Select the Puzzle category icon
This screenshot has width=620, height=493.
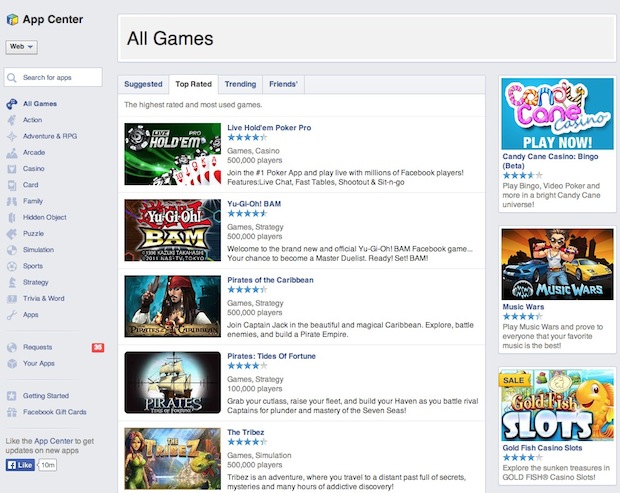[x=11, y=233]
